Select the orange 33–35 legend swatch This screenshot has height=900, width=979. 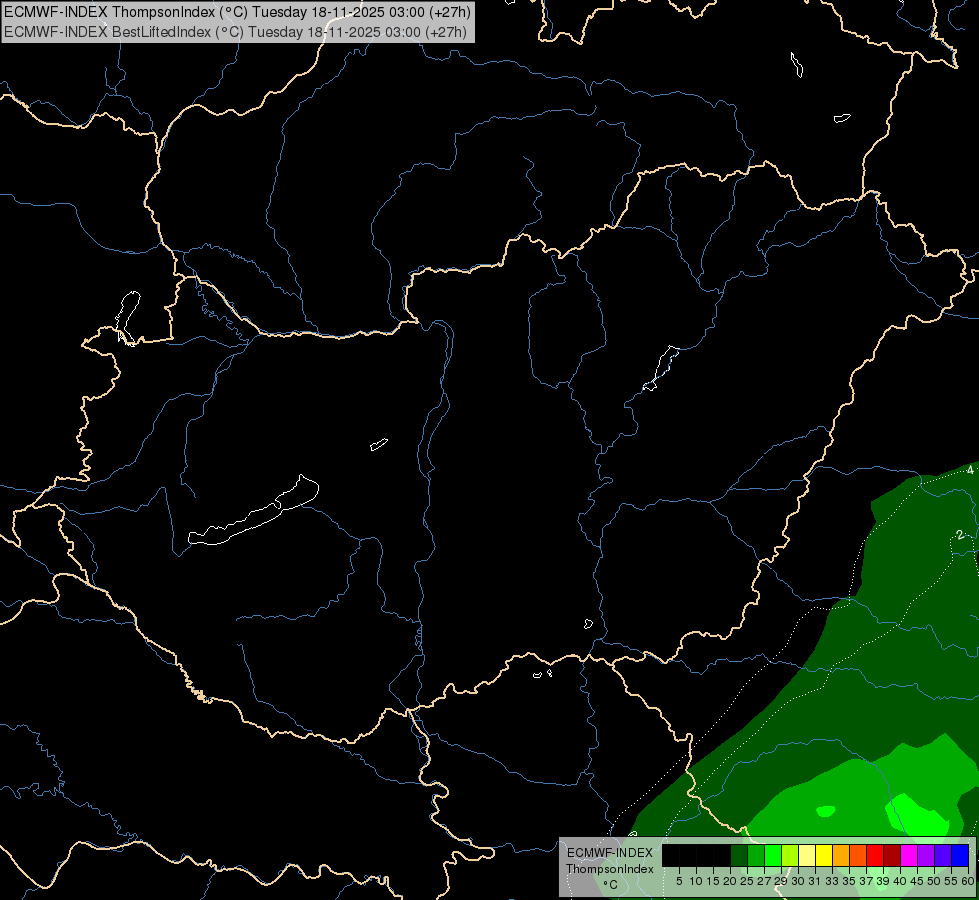[841, 855]
